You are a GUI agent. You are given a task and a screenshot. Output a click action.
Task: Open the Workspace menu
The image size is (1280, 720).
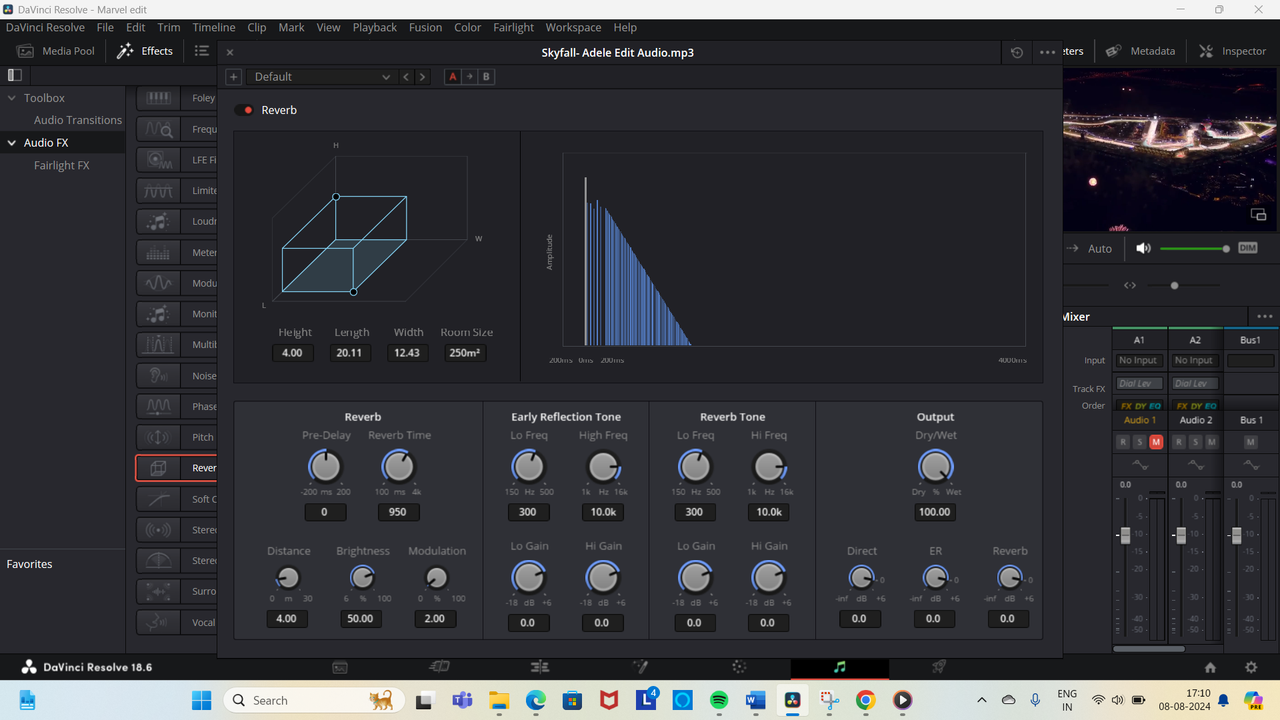point(573,27)
